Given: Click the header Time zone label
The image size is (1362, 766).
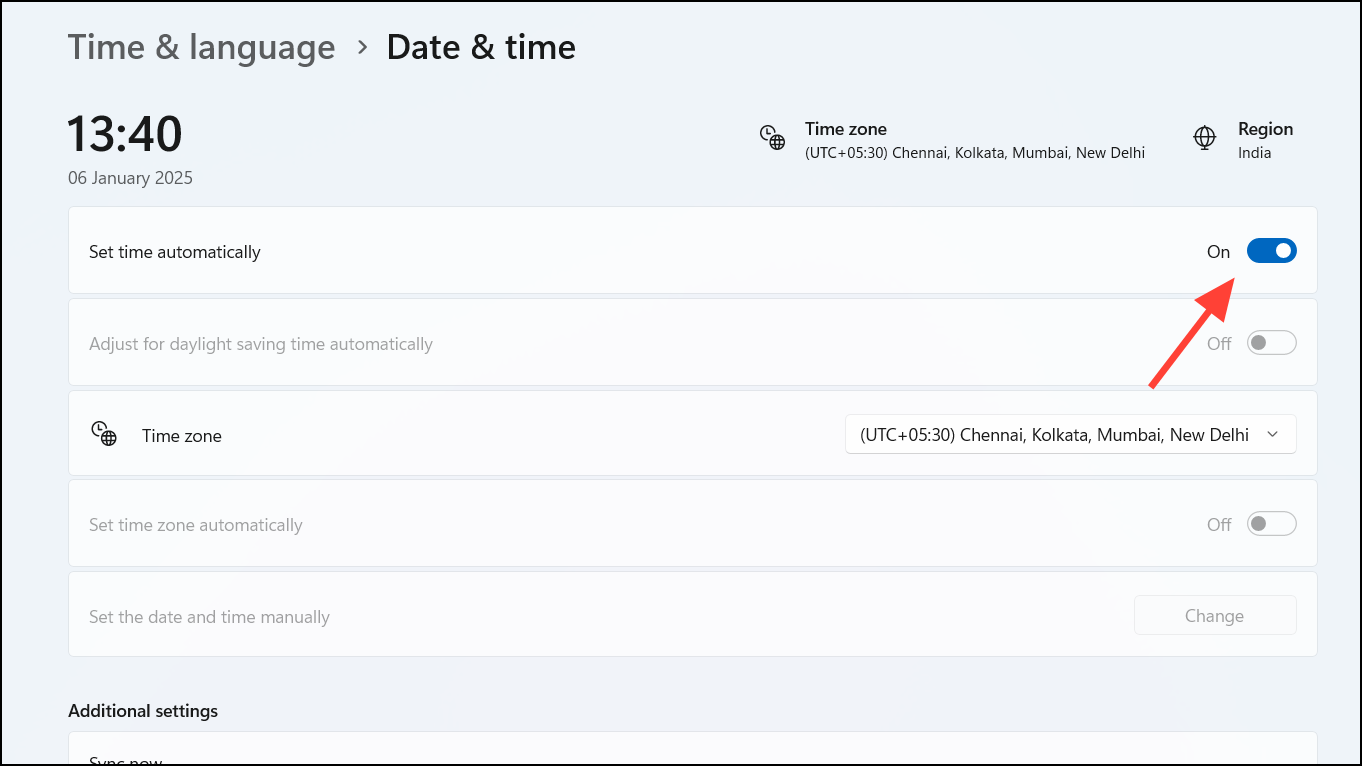Looking at the screenshot, I should (846, 129).
